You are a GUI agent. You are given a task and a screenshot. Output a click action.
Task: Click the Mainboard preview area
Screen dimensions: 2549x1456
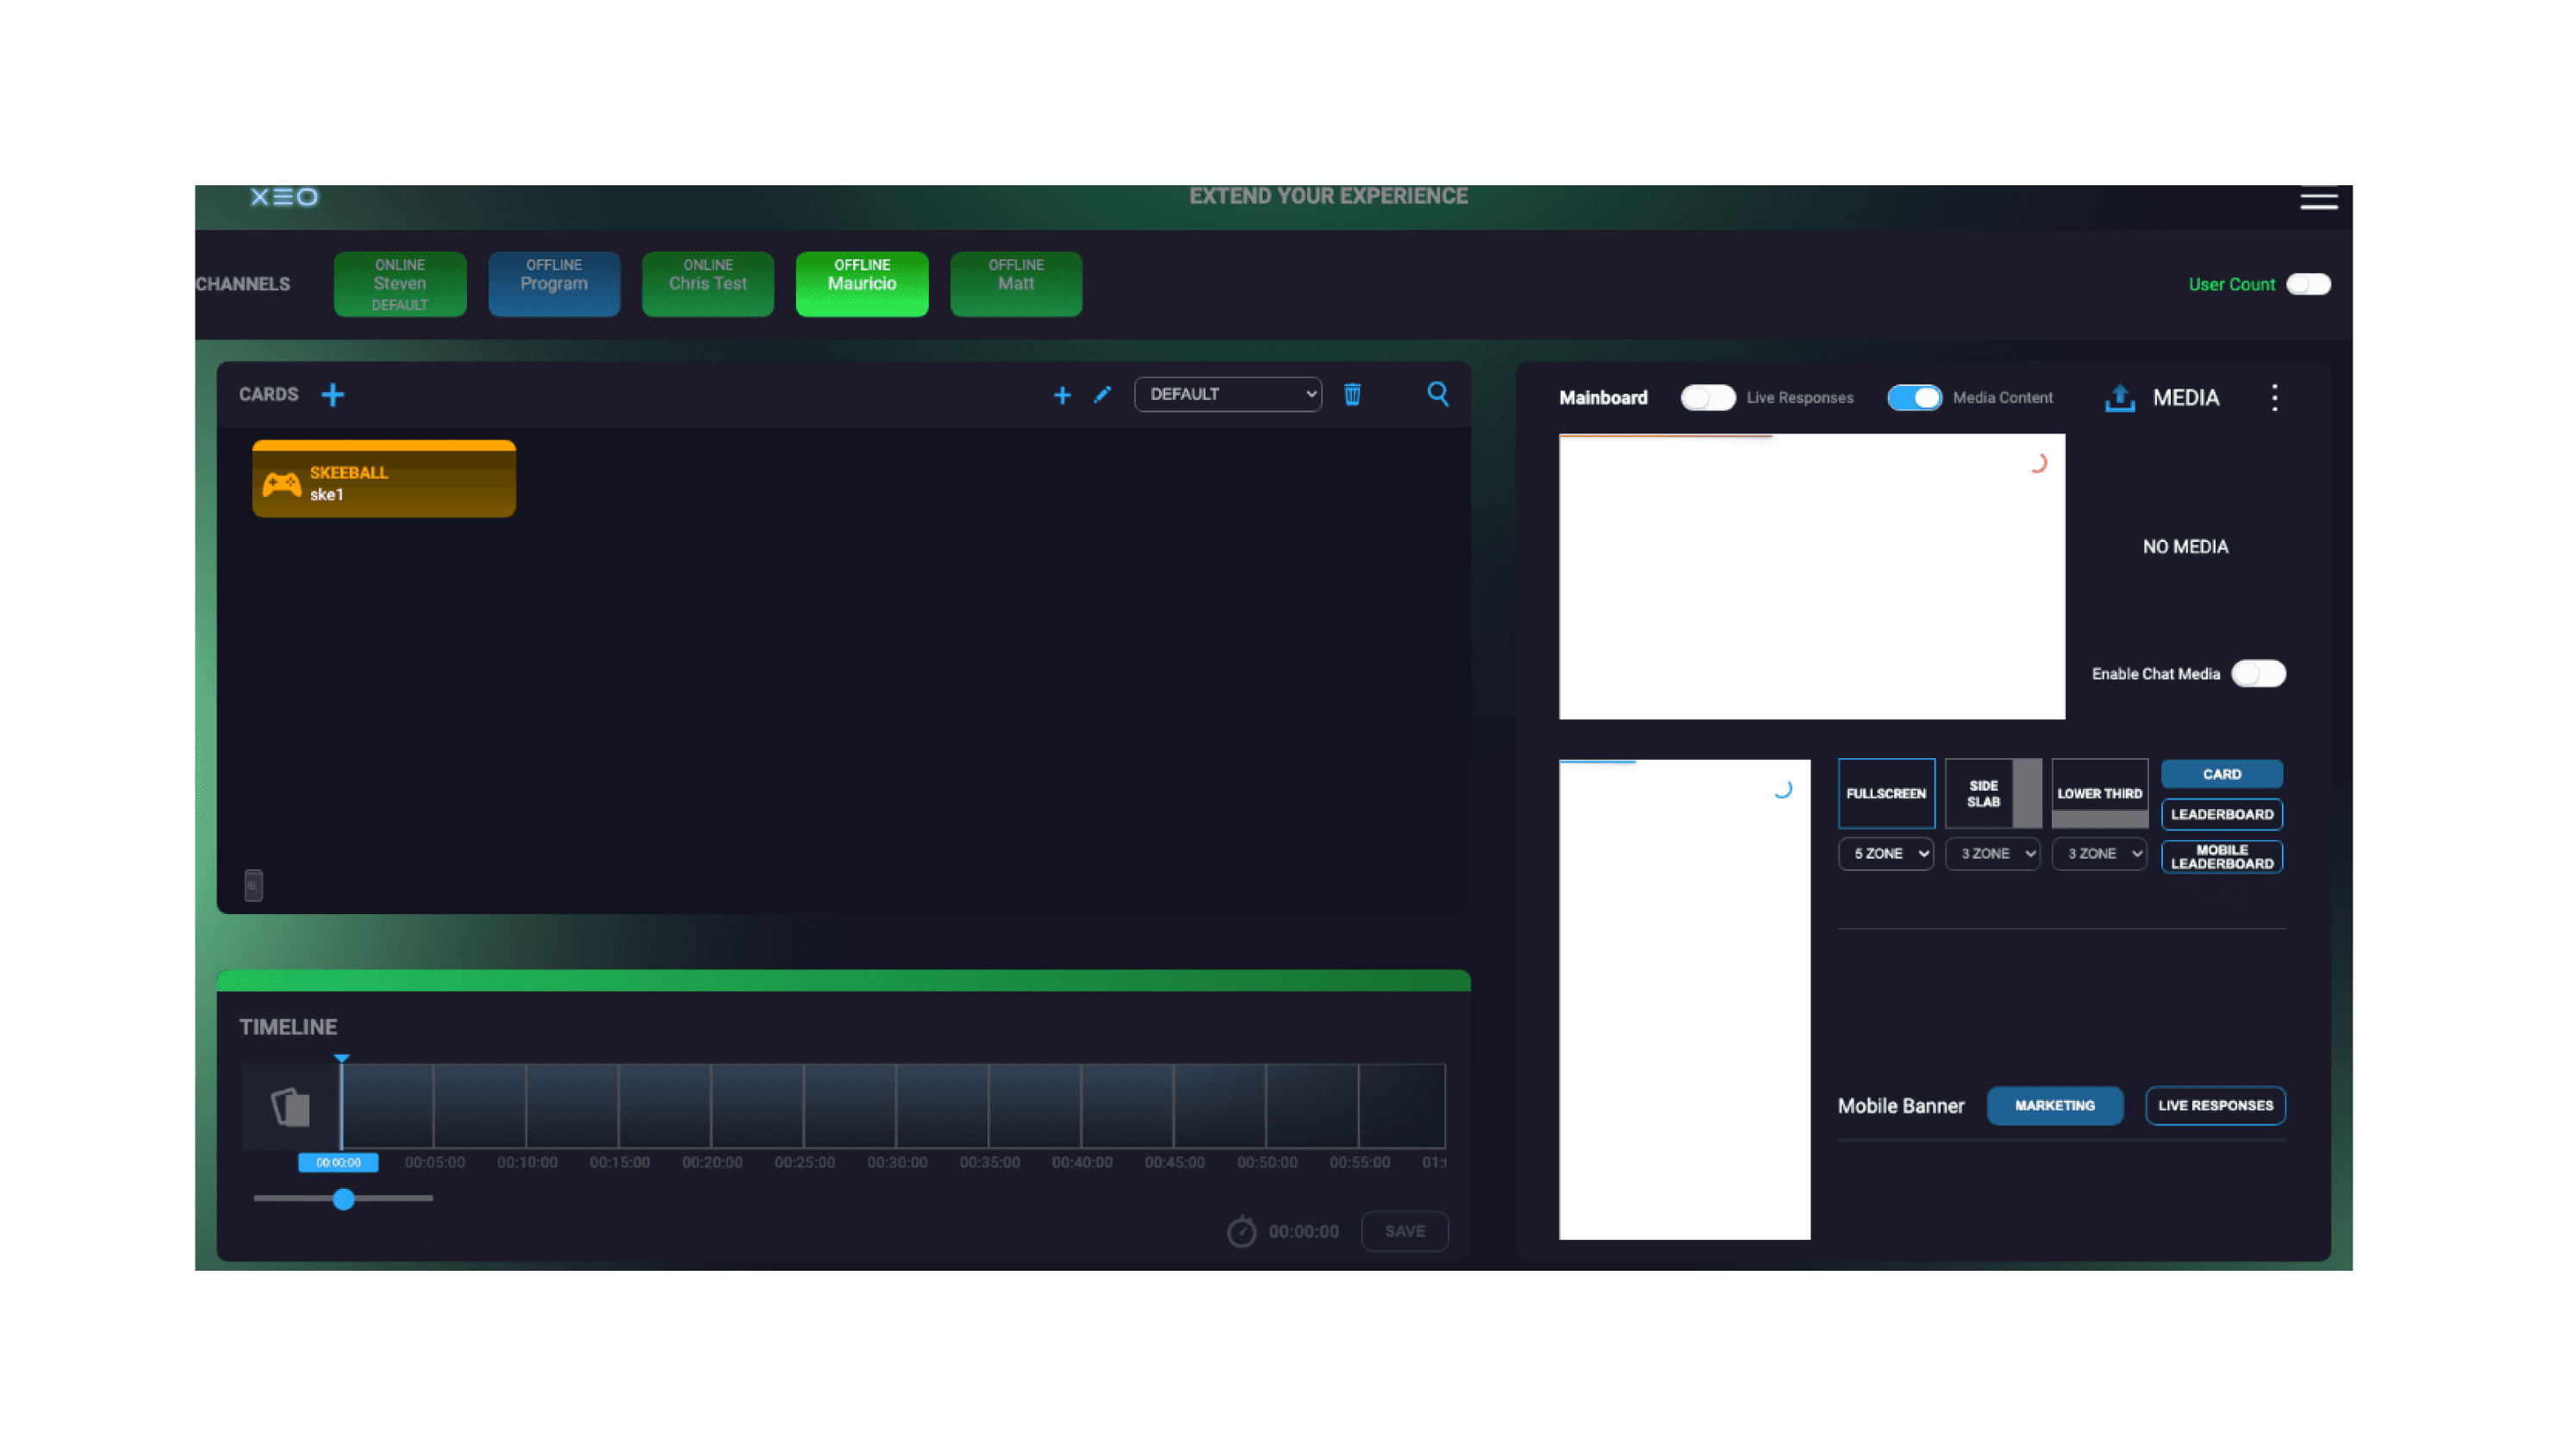1811,576
